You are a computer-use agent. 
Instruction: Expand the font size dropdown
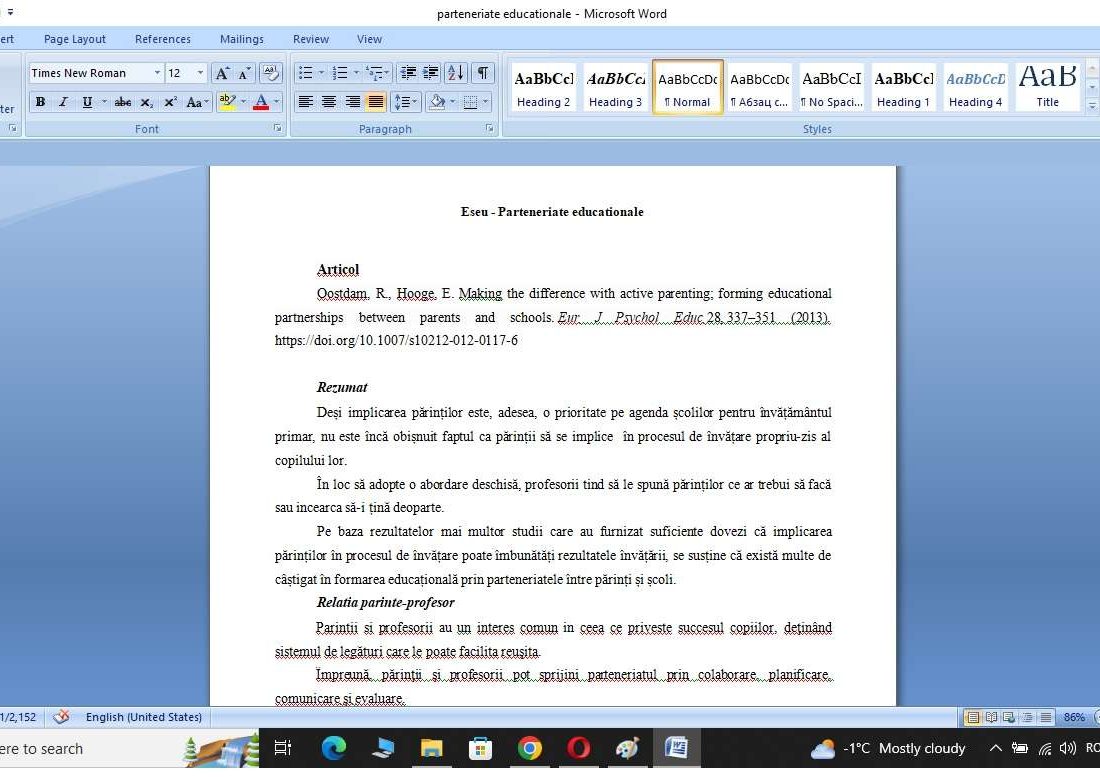point(198,72)
